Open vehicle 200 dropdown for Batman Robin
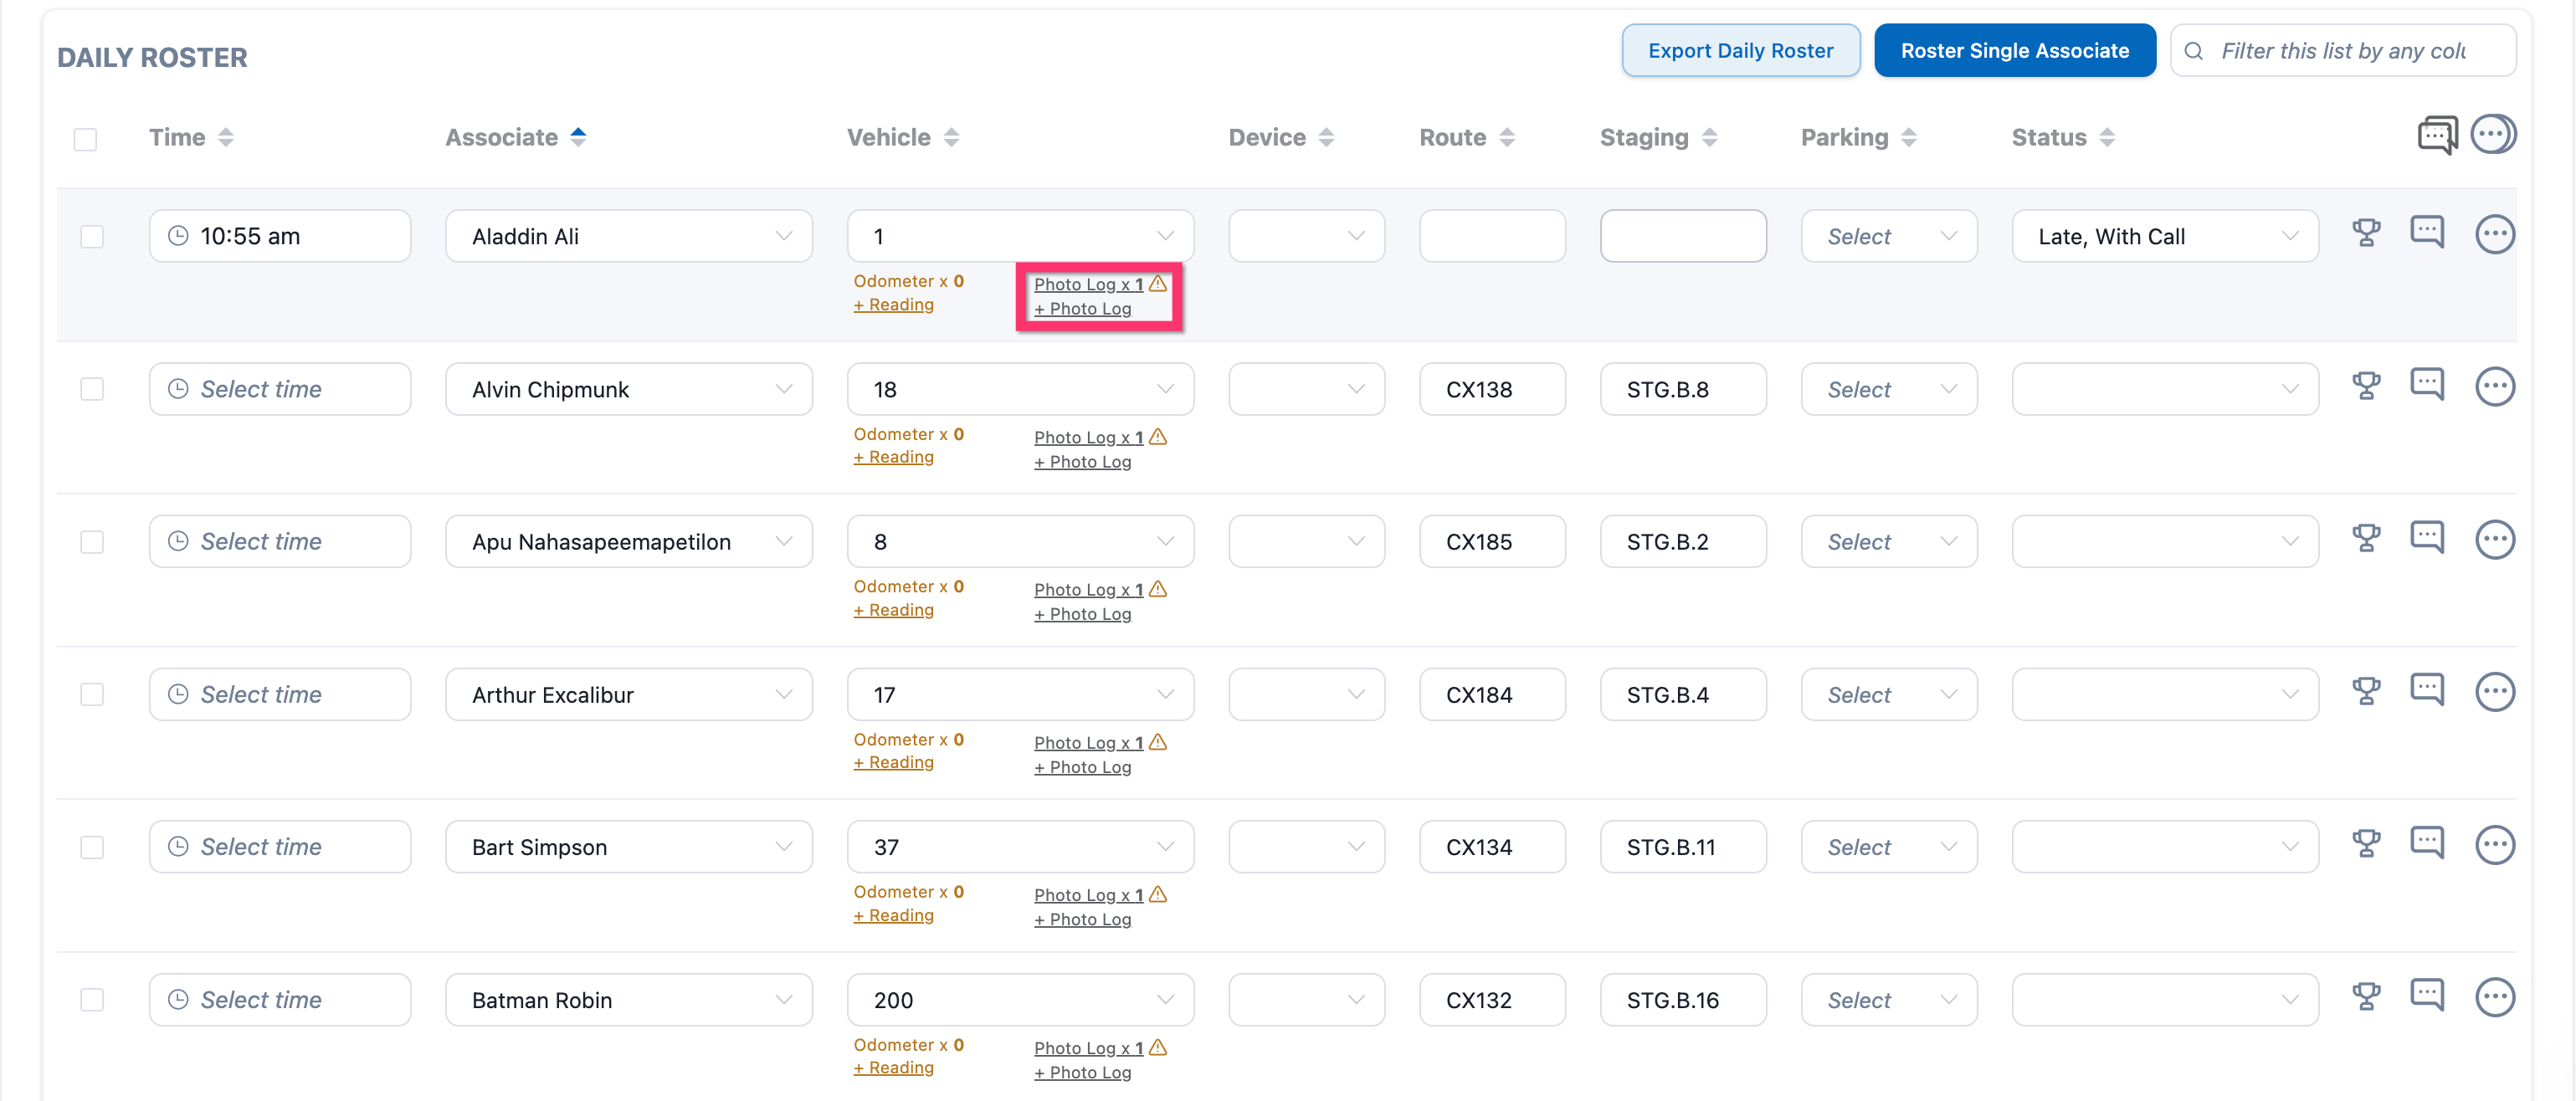The image size is (2576, 1101). (1020, 1000)
